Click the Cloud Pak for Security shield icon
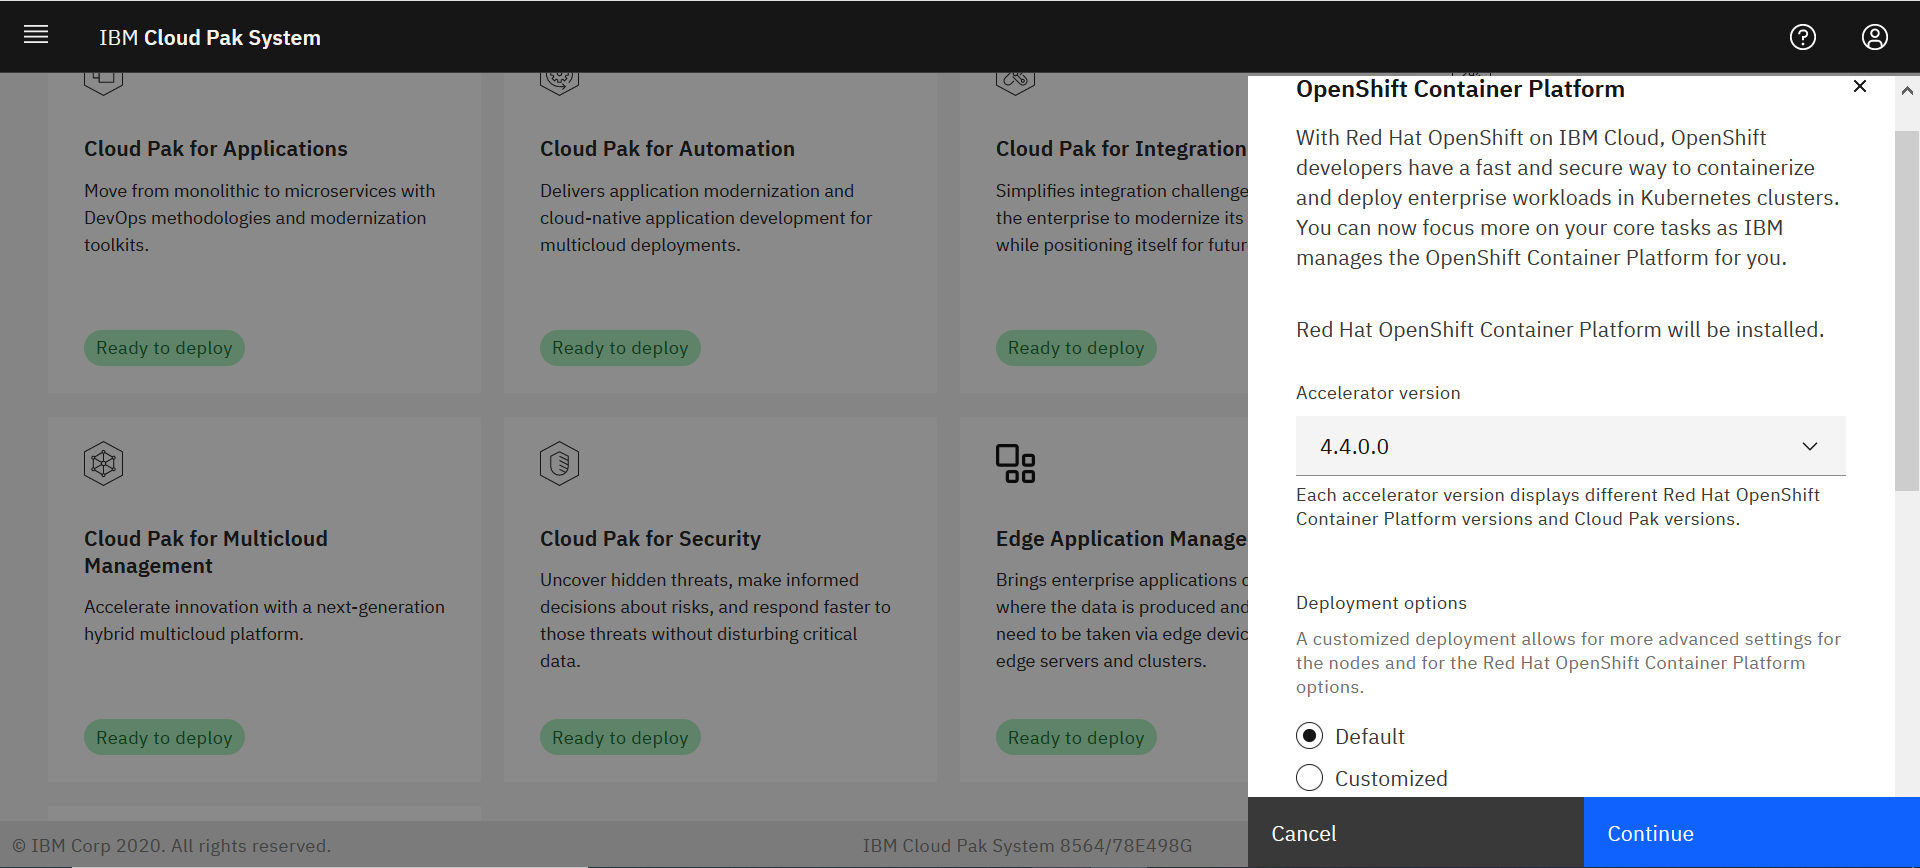Screen dimensions: 1920x868 tap(560, 463)
